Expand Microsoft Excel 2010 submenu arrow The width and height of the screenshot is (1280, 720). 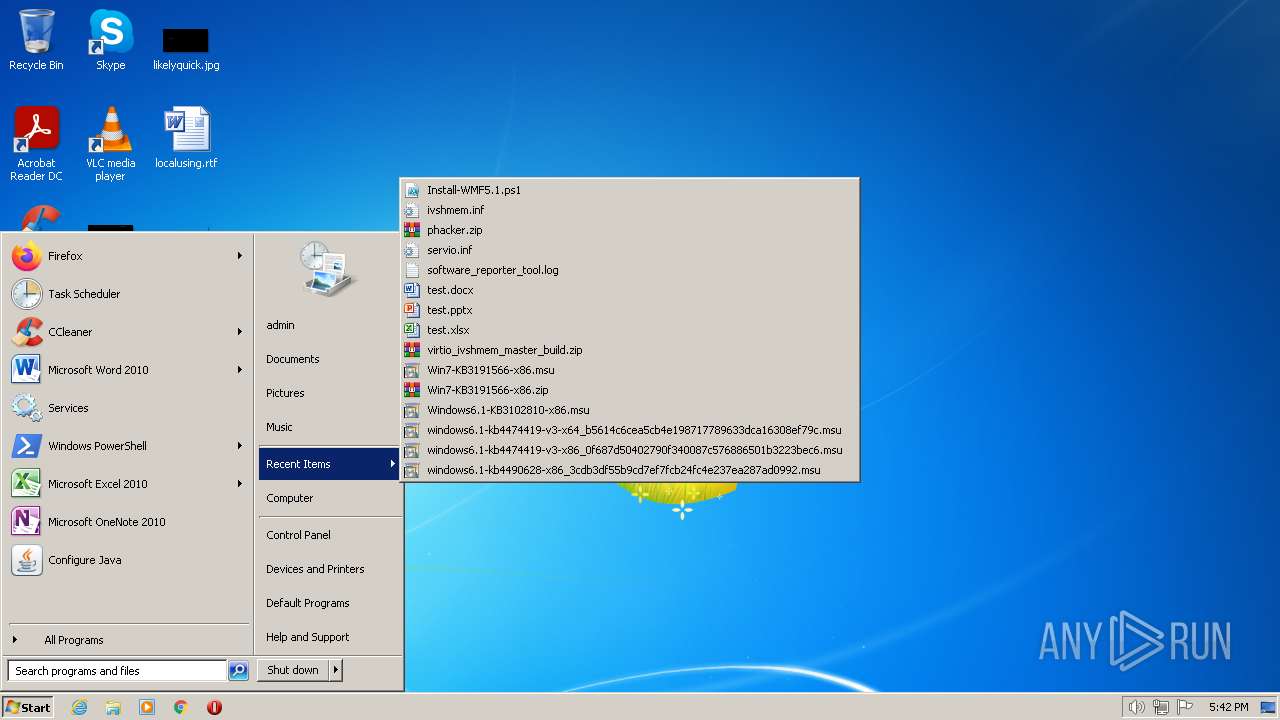239,484
